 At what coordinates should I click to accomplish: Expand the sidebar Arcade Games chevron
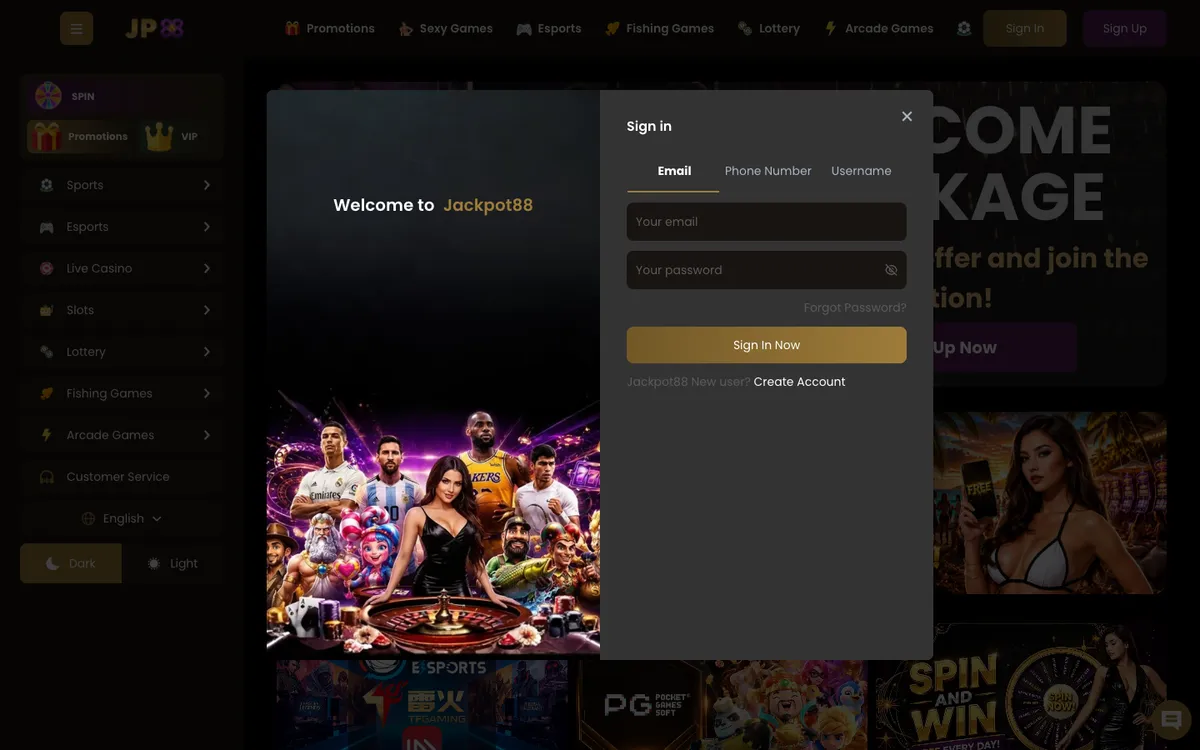point(207,435)
